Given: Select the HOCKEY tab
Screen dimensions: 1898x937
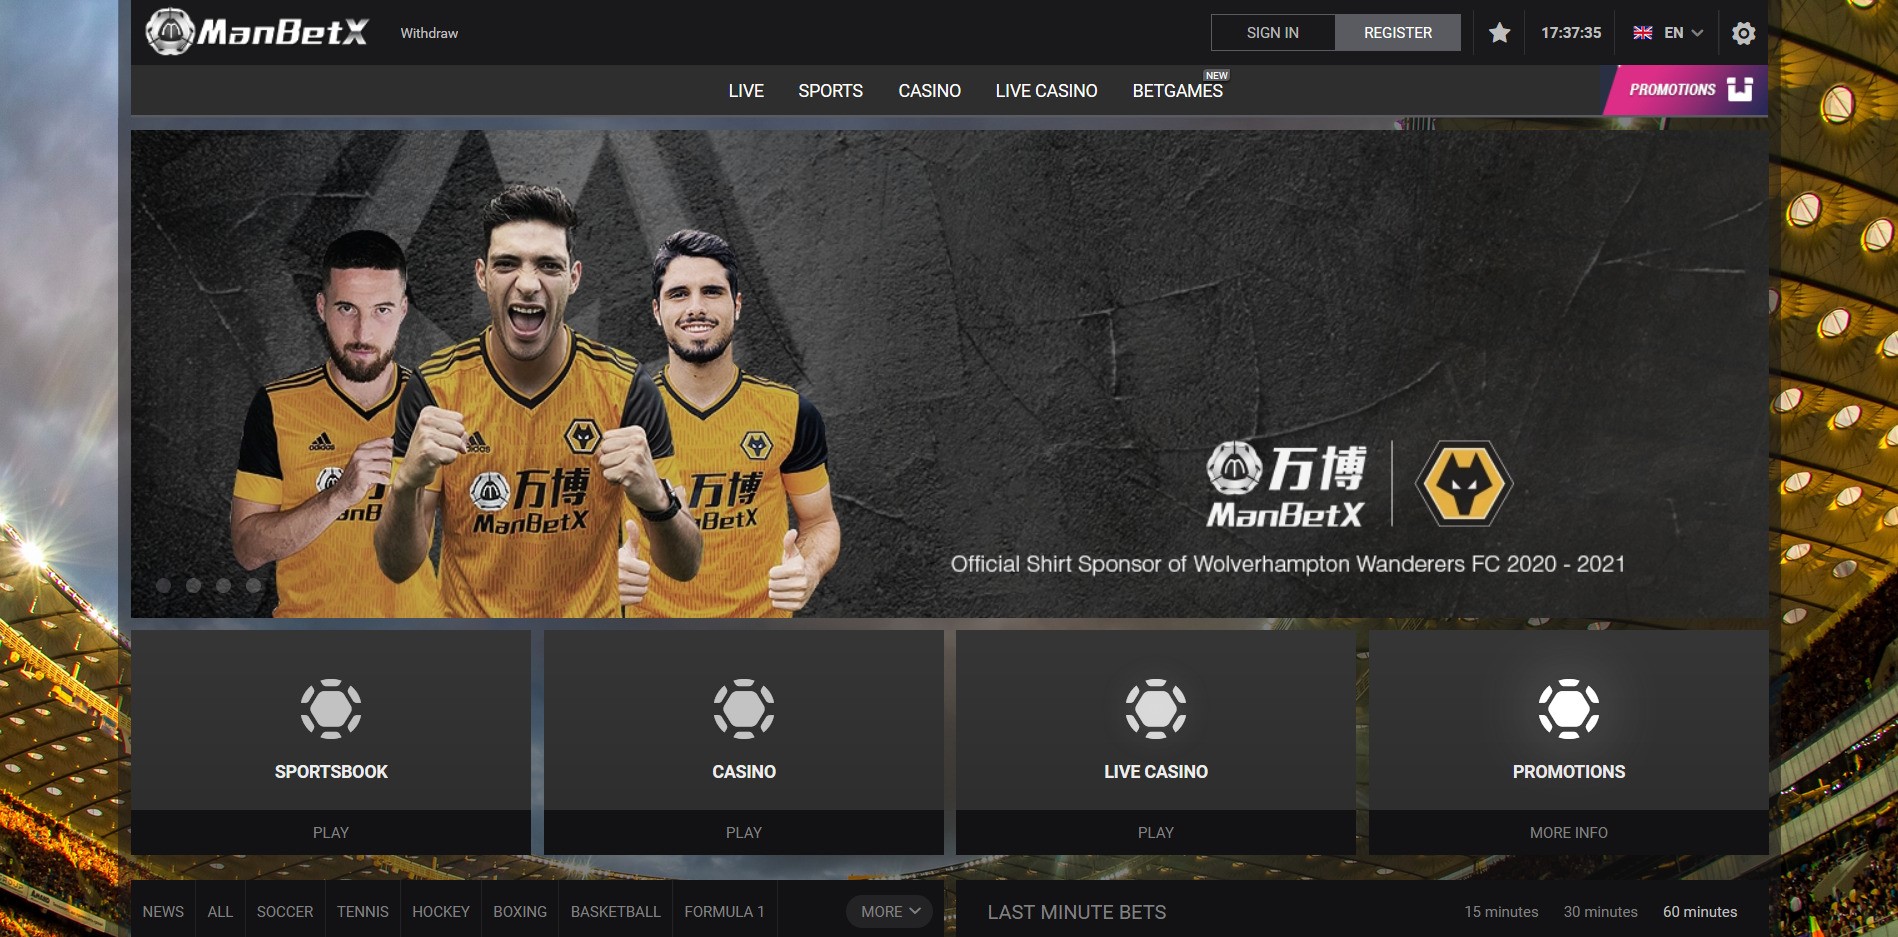Looking at the screenshot, I should [x=441, y=912].
